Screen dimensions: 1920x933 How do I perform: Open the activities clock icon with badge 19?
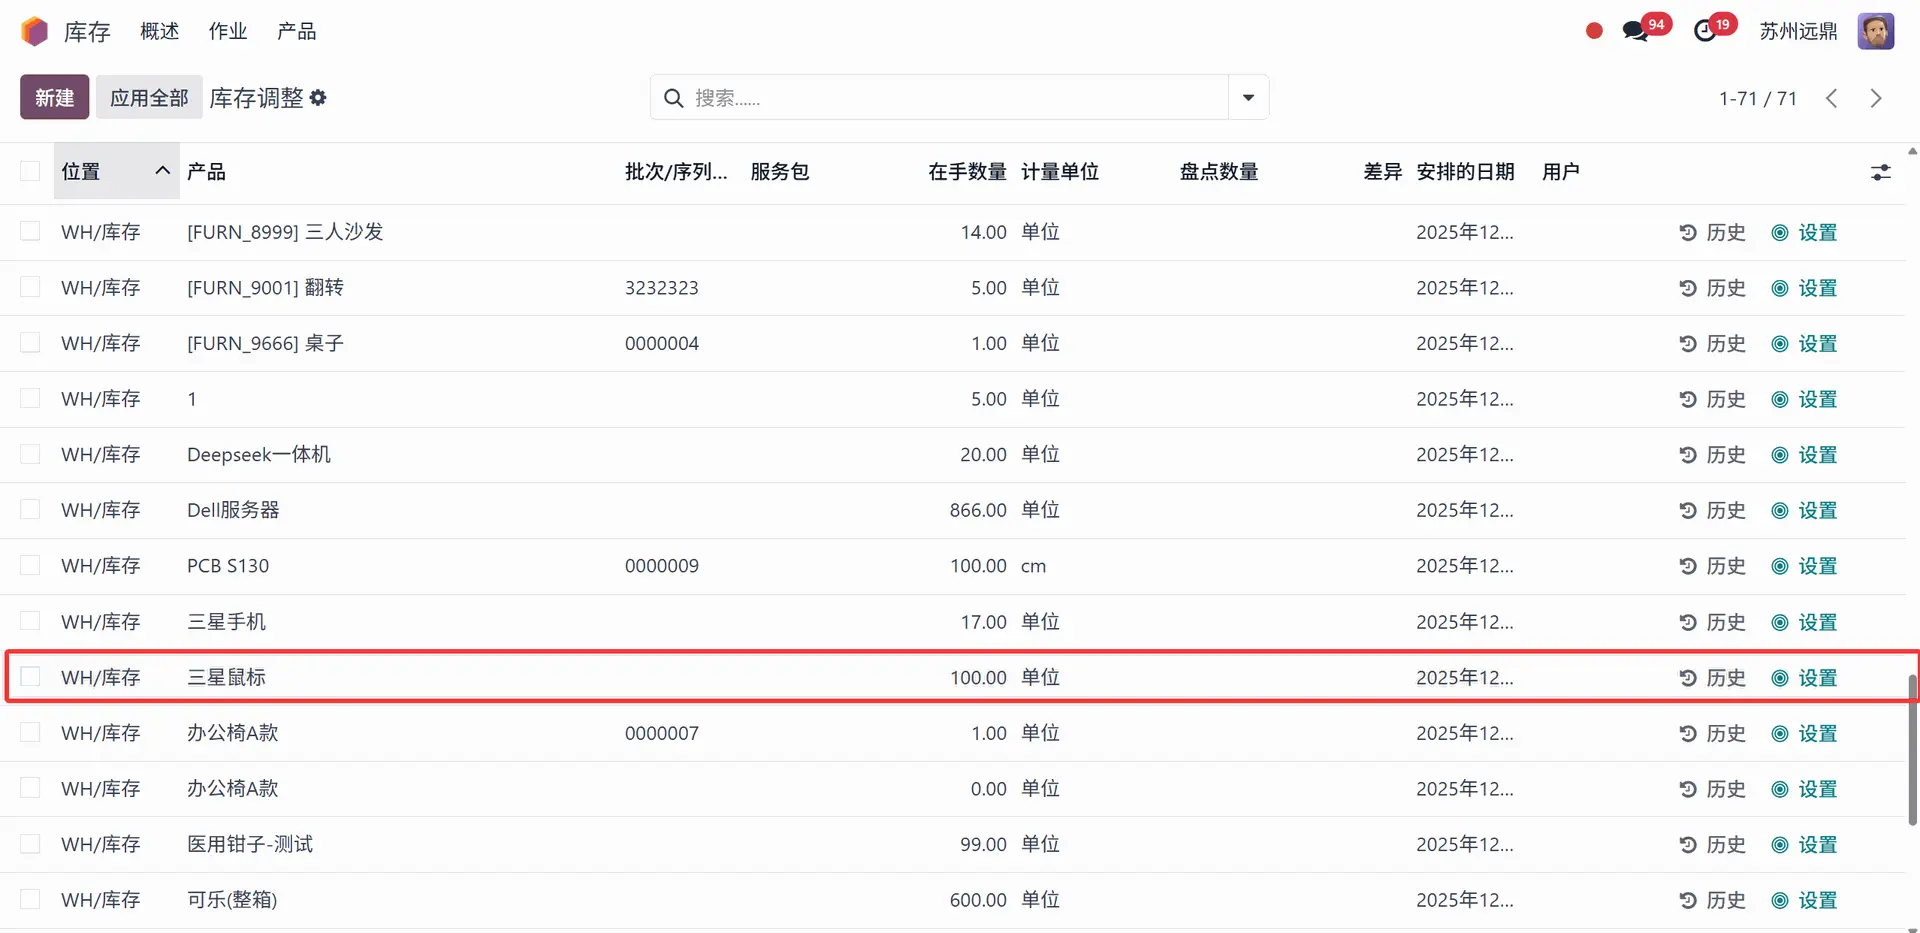[1706, 31]
